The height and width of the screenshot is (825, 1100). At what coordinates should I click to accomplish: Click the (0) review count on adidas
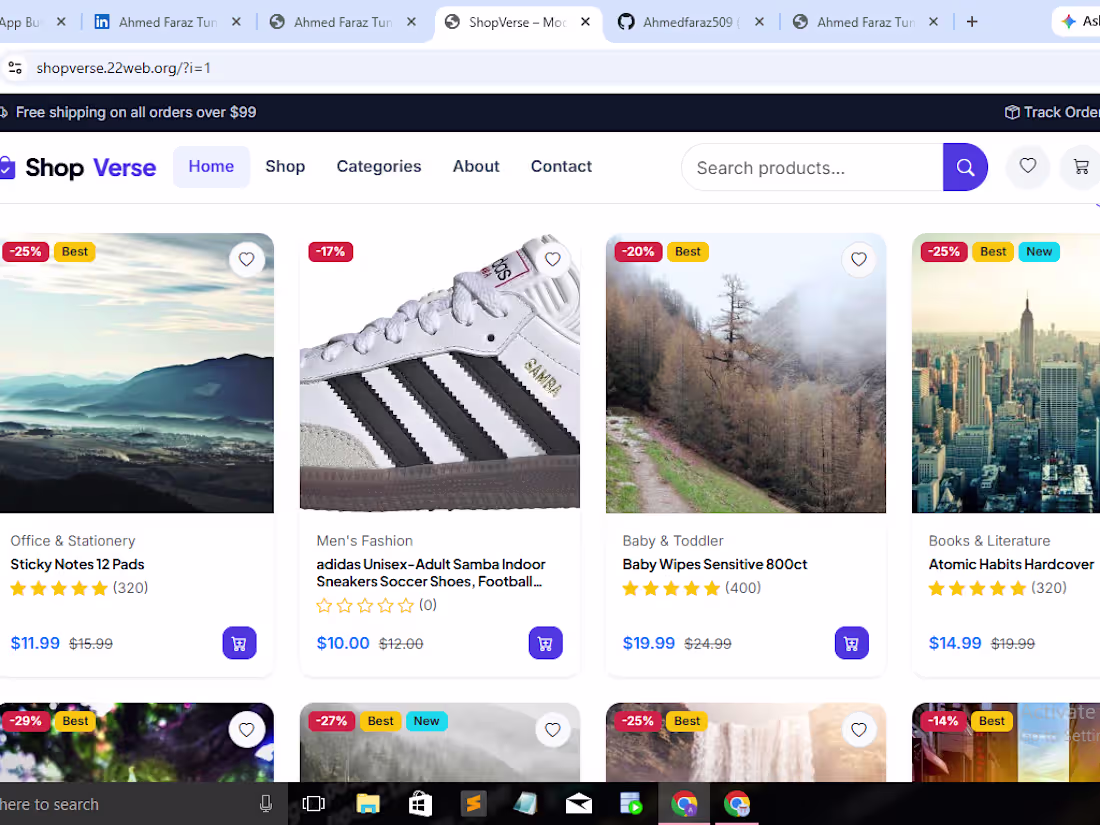428,605
